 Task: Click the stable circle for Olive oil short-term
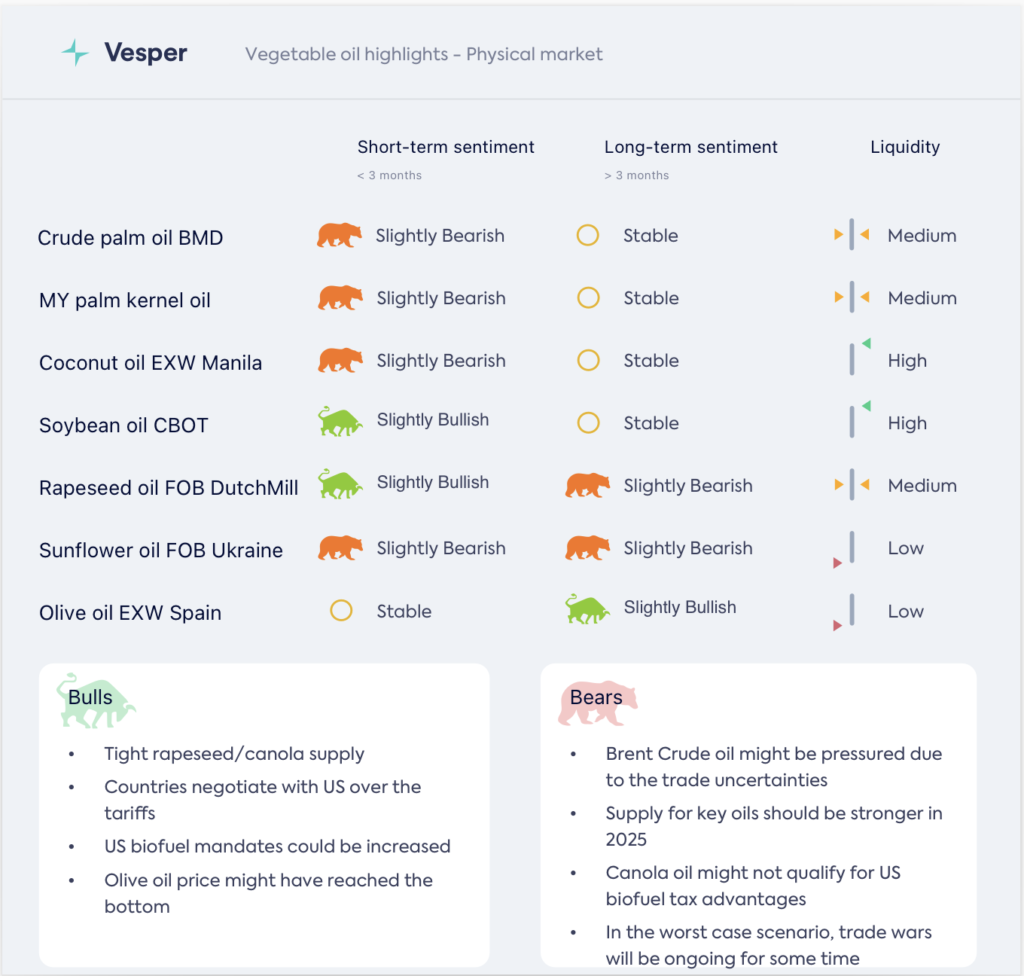(x=341, y=611)
